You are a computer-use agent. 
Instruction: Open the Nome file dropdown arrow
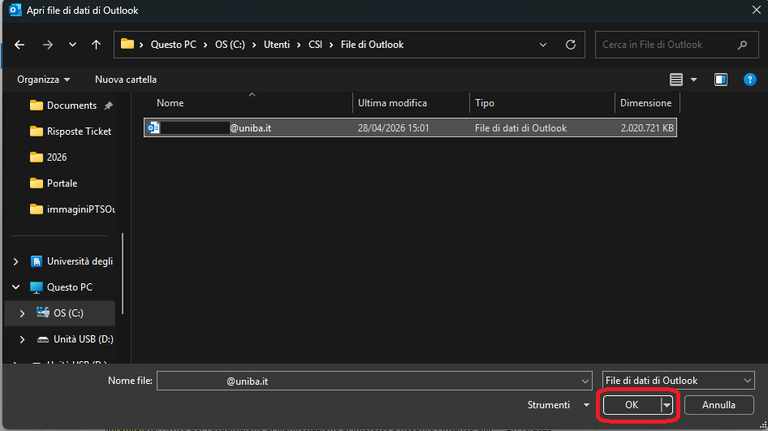click(585, 381)
